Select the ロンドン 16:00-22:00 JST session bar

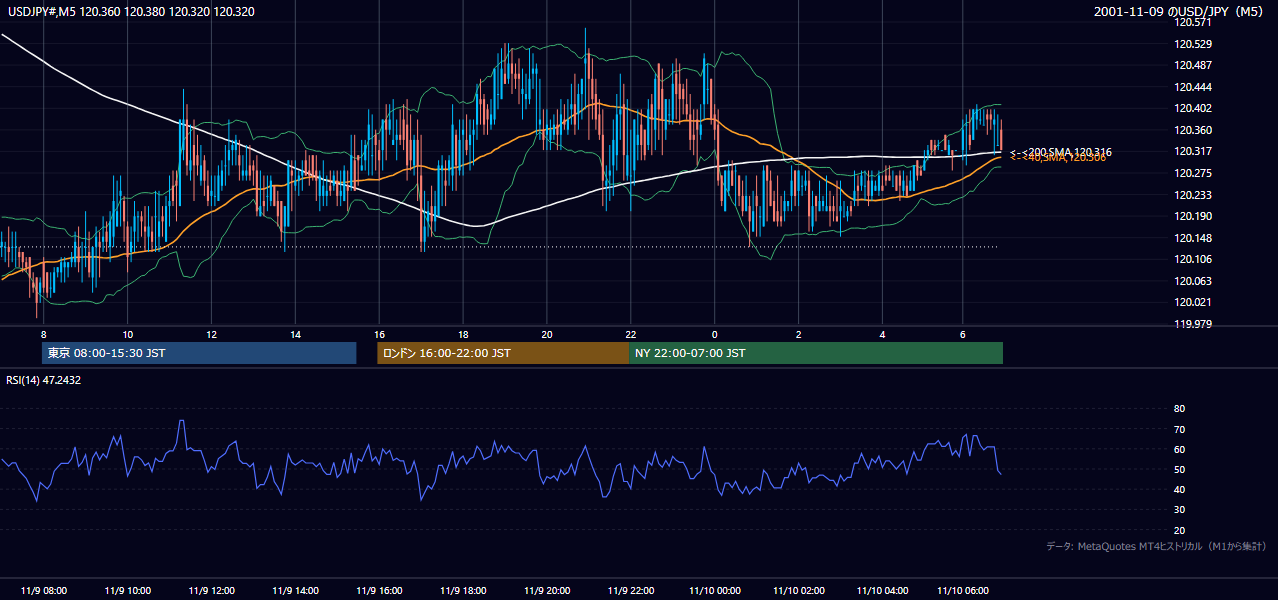[503, 353]
